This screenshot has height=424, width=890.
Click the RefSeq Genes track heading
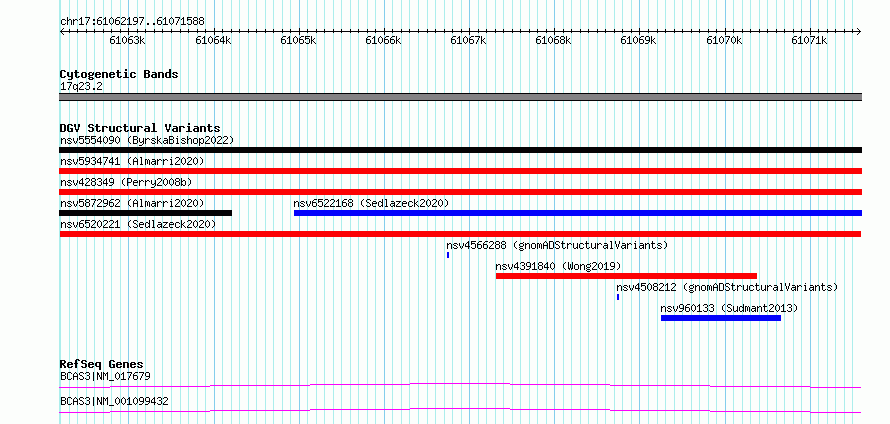click(x=102, y=364)
